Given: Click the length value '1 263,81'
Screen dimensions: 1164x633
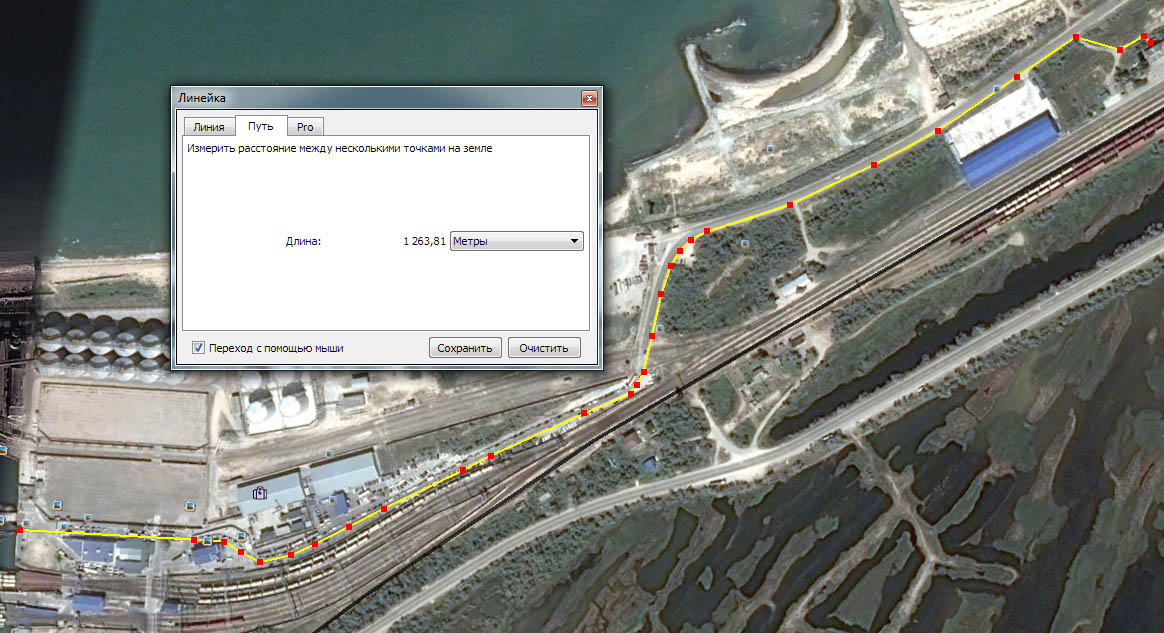Looking at the screenshot, I should point(424,241).
